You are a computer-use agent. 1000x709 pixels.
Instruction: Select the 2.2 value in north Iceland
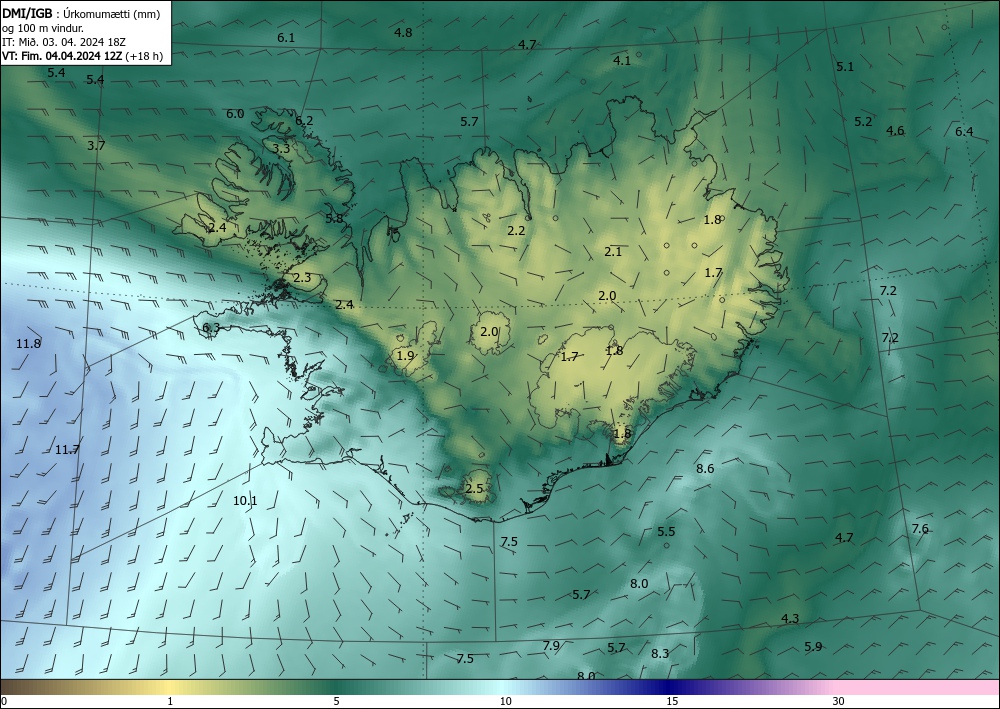click(516, 231)
